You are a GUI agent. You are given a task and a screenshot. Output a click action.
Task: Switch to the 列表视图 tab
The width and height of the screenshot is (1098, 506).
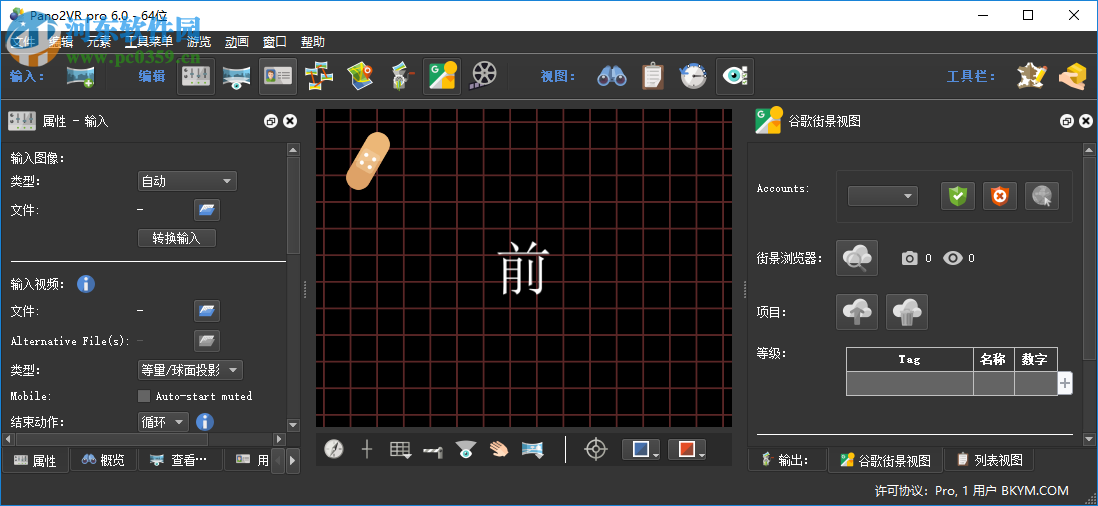[x=990, y=460]
